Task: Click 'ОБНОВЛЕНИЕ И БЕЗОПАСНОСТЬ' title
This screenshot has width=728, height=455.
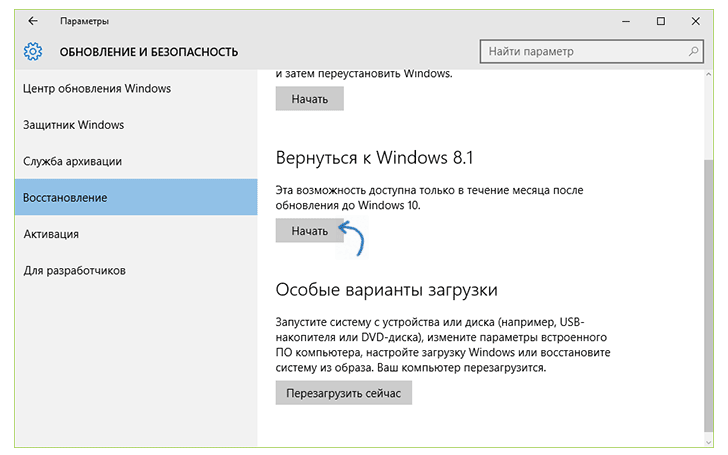Action: click(149, 52)
